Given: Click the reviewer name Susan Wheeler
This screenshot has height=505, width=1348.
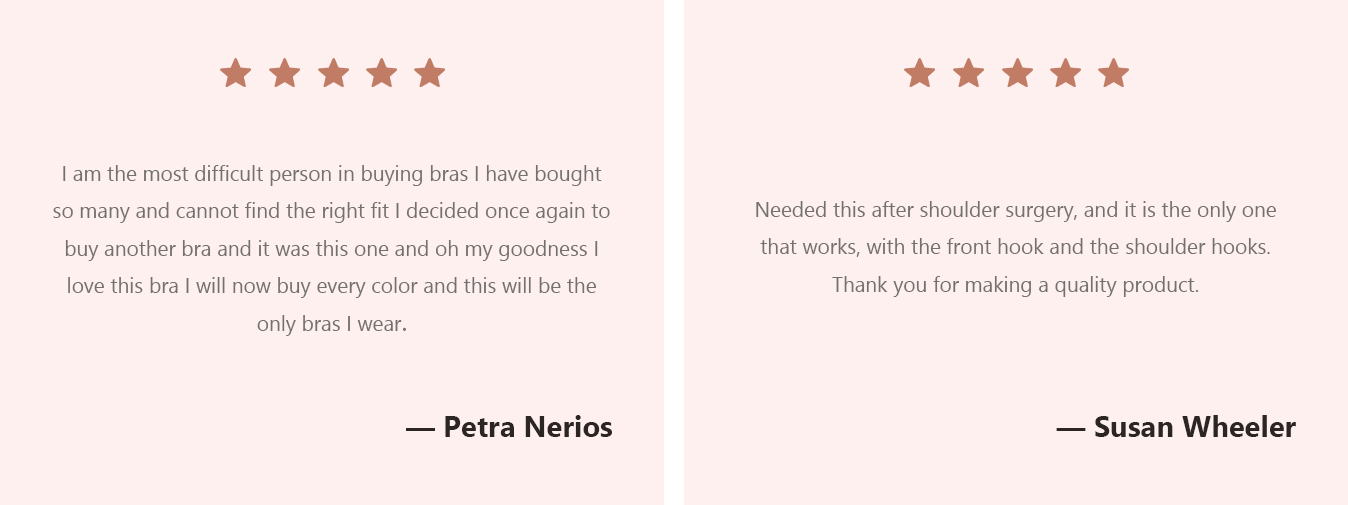Looking at the screenshot, I should pos(1194,427).
